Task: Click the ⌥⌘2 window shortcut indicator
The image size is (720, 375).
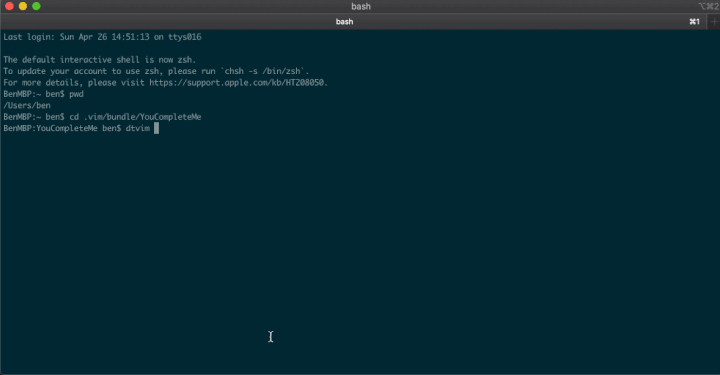Action: click(709, 6)
